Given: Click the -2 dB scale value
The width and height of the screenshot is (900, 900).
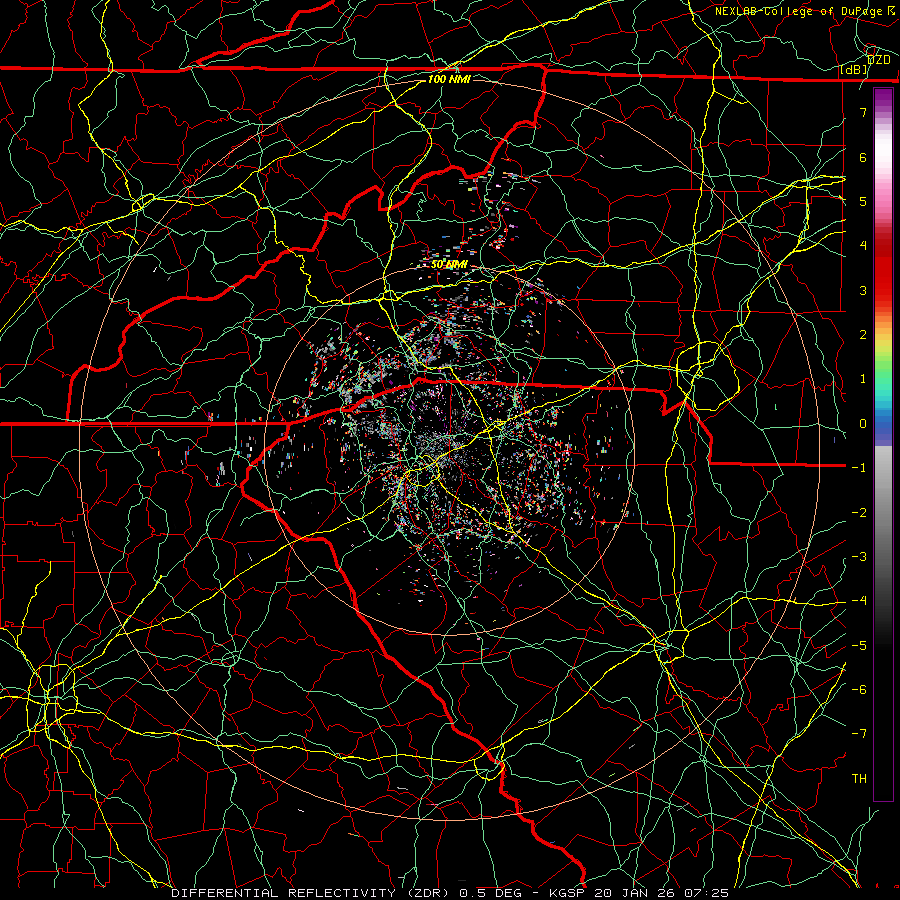Looking at the screenshot, I should click(x=859, y=513).
